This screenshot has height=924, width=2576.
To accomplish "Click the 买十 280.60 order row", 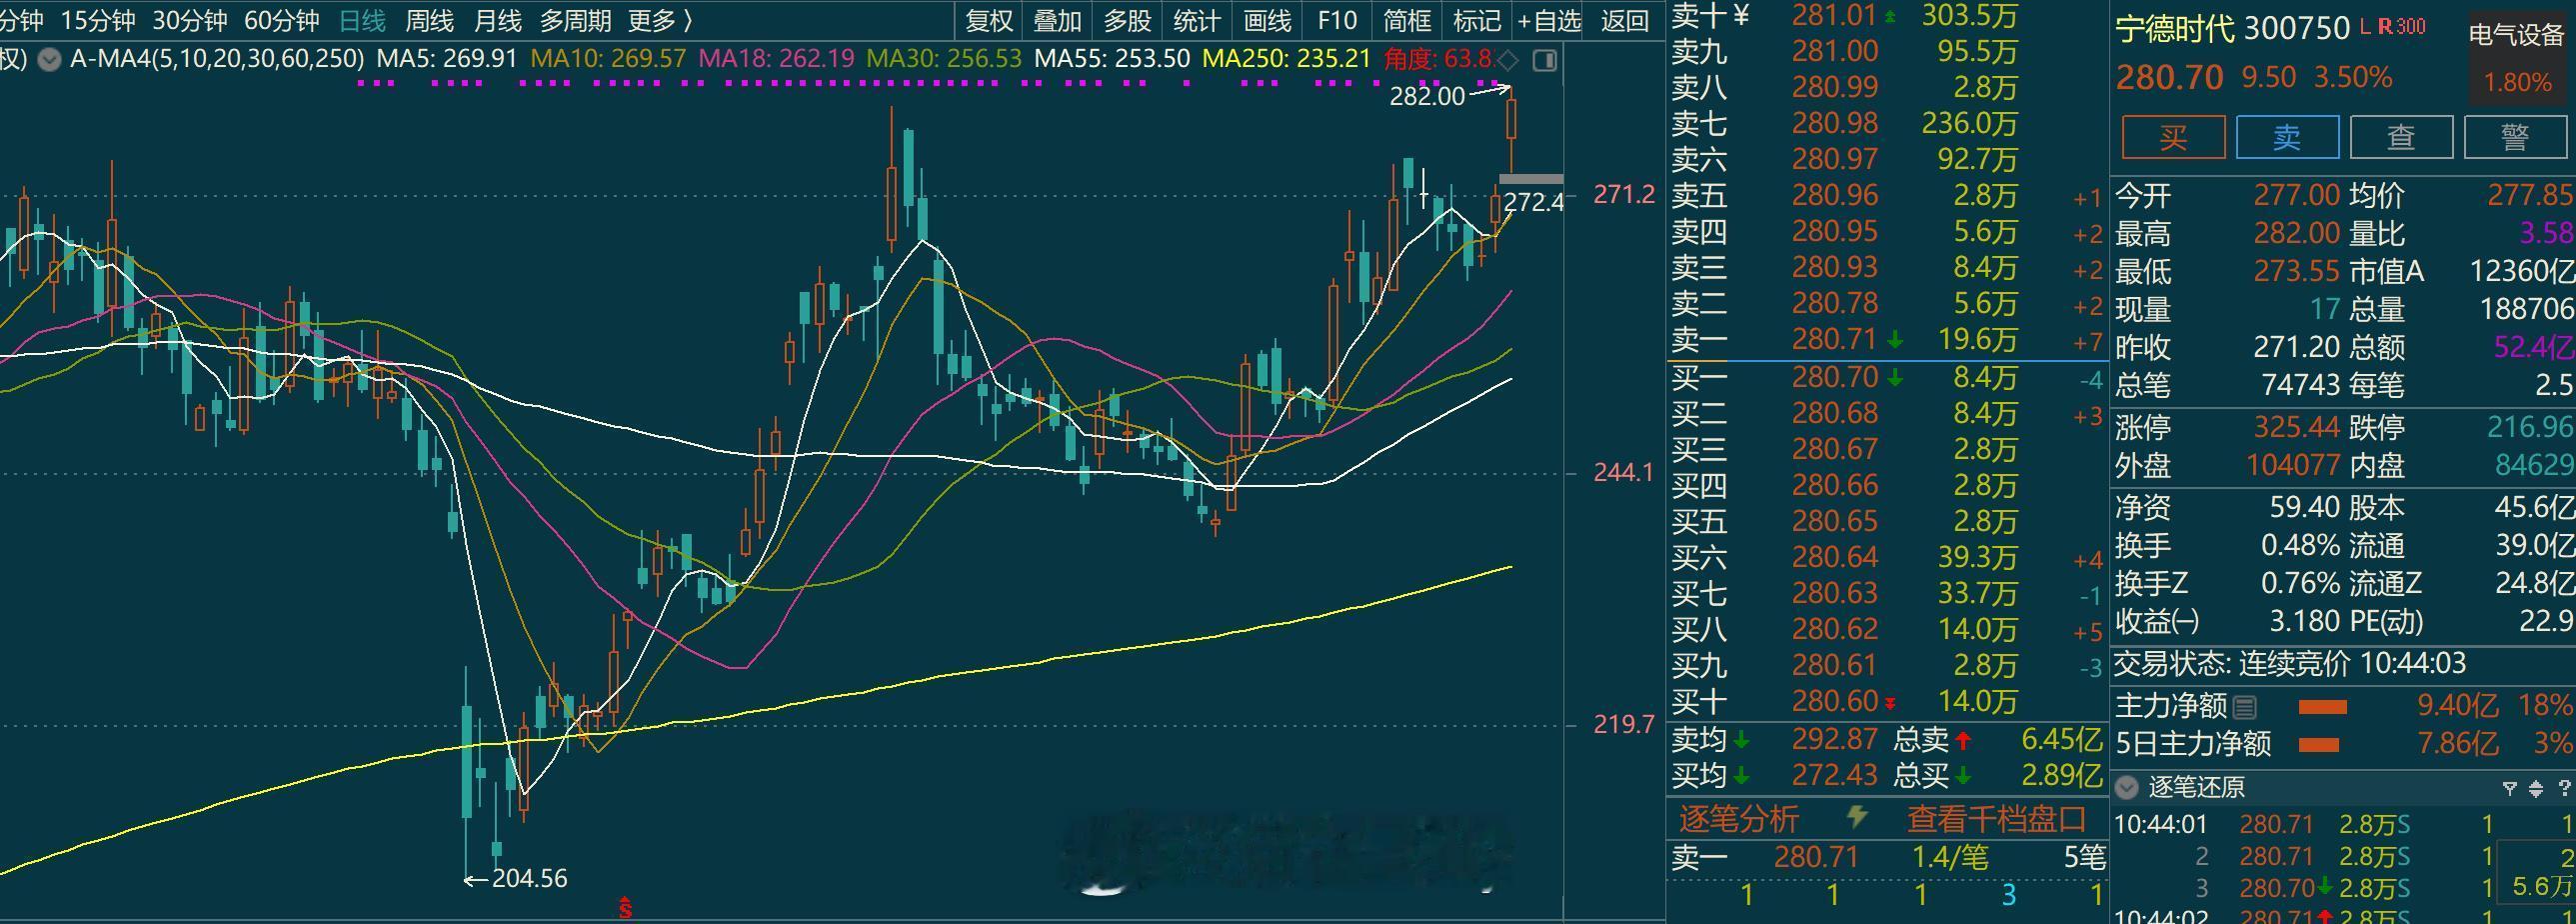I will point(1887,702).
